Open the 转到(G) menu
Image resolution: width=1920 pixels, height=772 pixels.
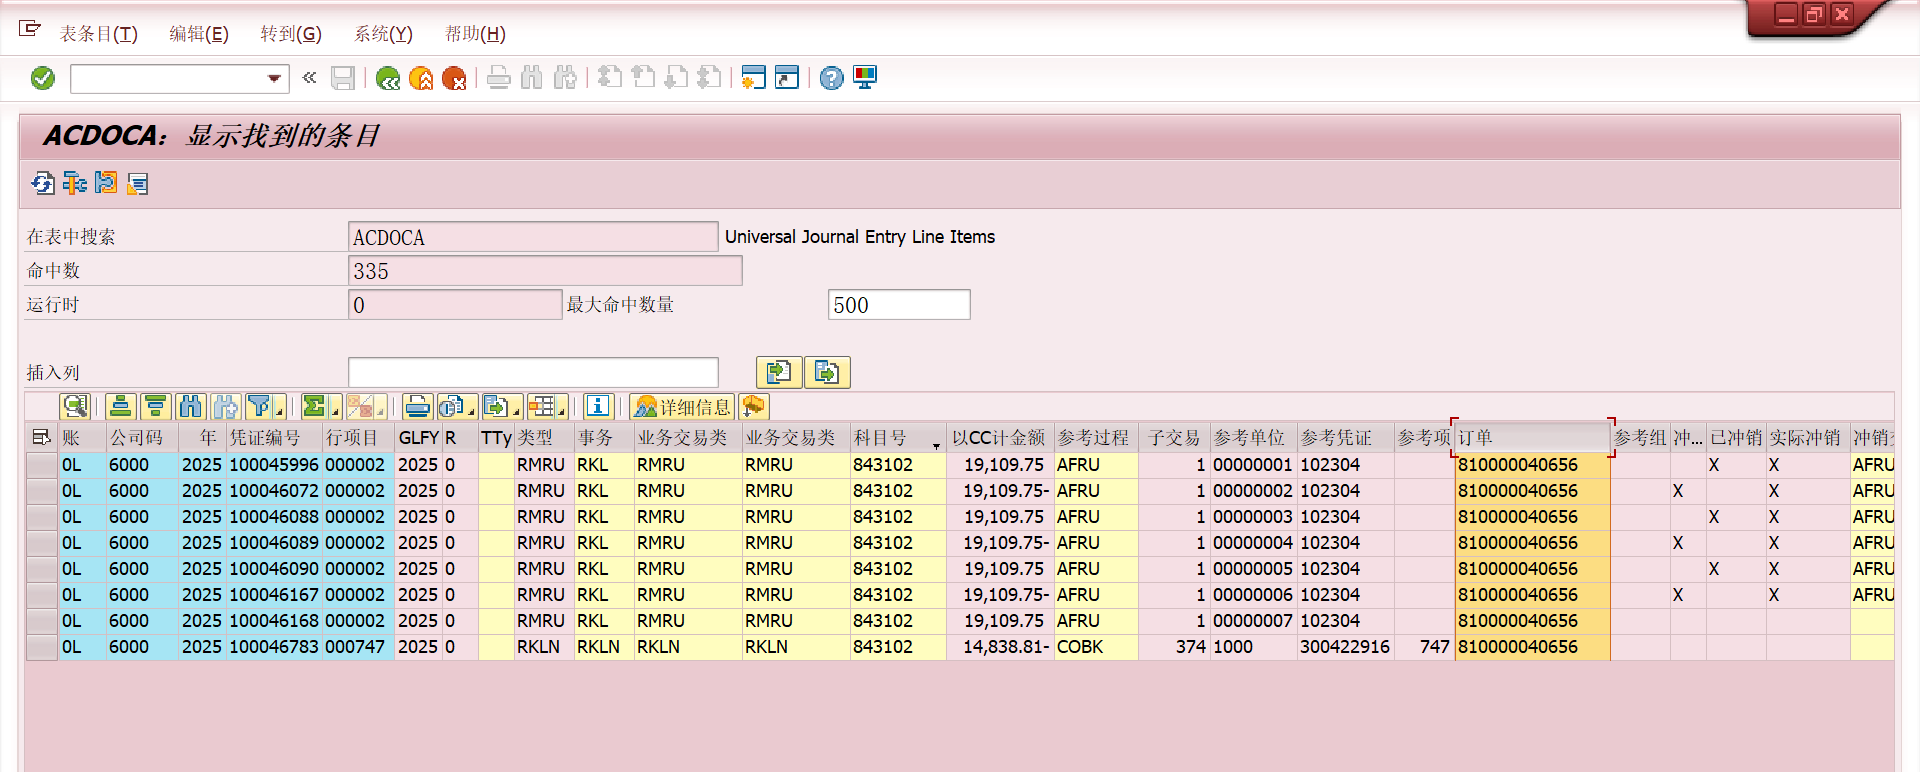290,34
